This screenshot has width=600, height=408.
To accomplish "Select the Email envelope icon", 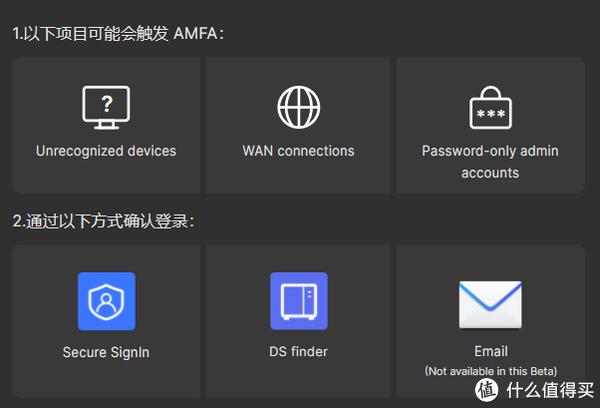I will point(490,303).
